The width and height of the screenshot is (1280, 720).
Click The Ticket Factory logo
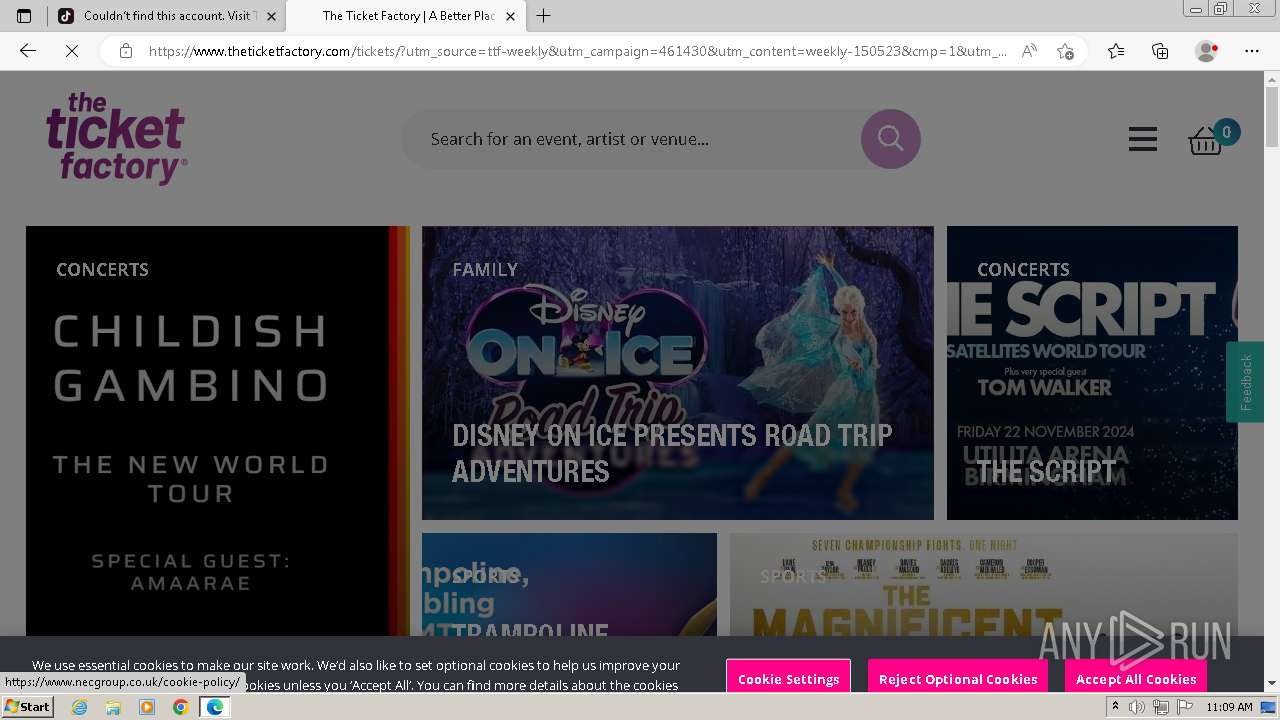116,138
